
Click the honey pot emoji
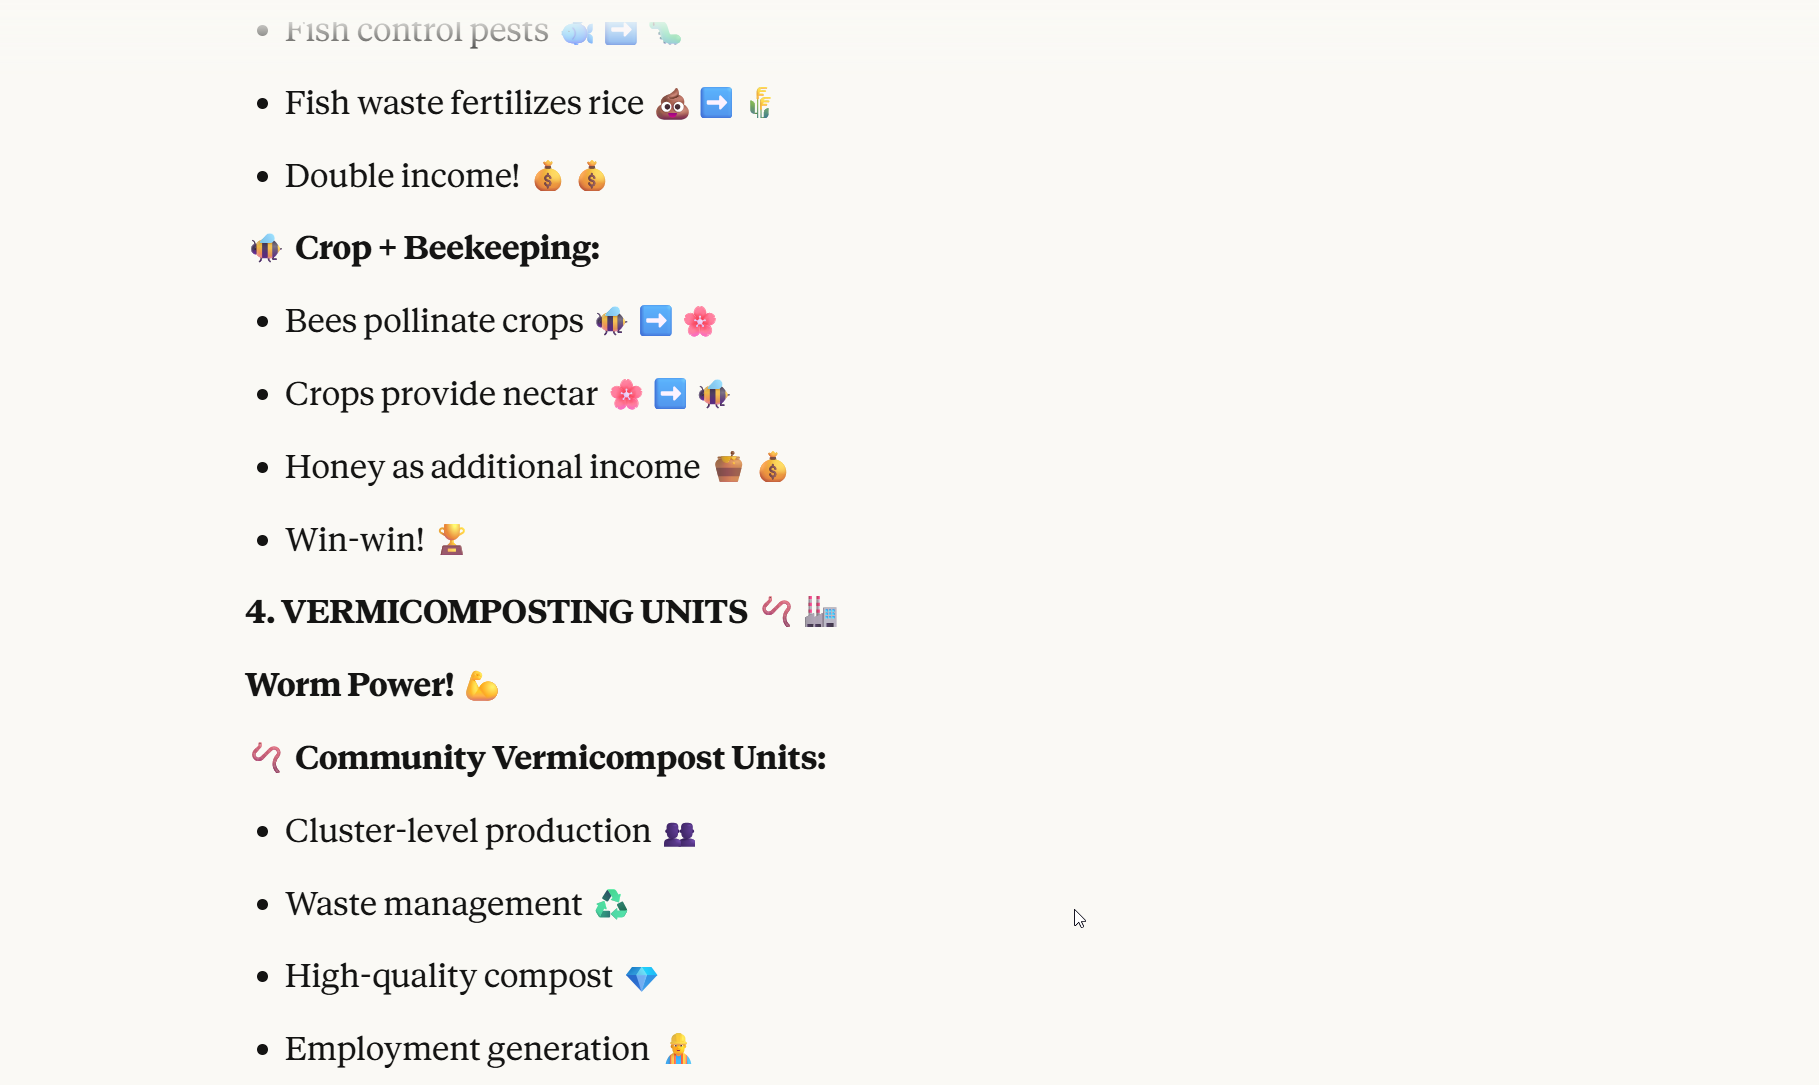click(729, 467)
